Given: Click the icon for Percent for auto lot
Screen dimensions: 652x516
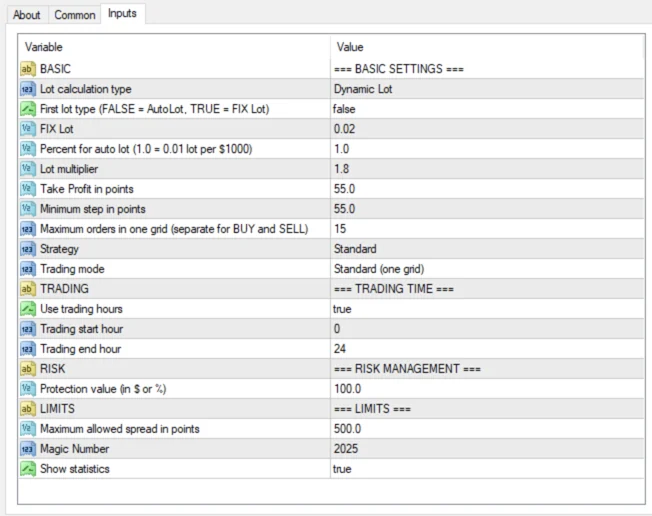Looking at the screenshot, I should [x=27, y=149].
